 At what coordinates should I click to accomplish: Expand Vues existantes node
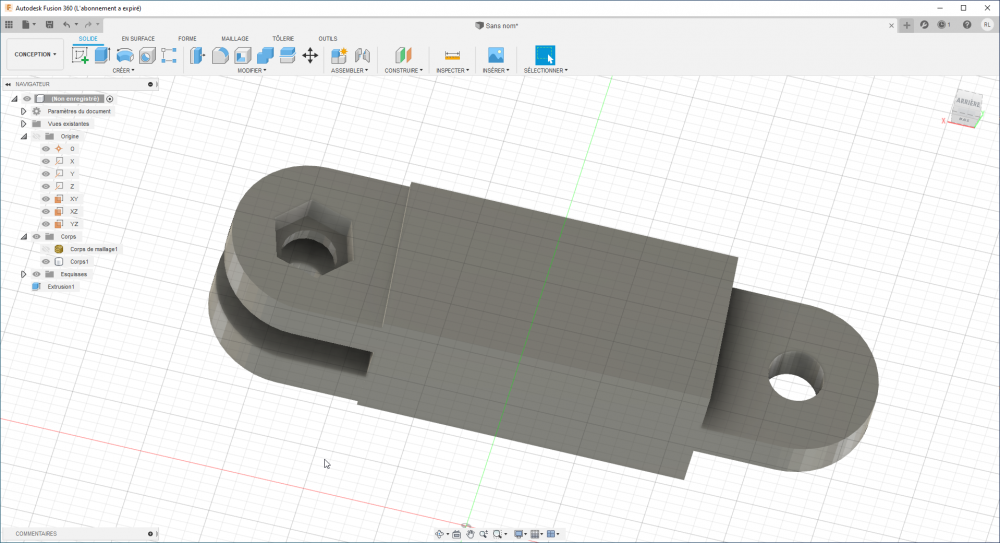24,124
